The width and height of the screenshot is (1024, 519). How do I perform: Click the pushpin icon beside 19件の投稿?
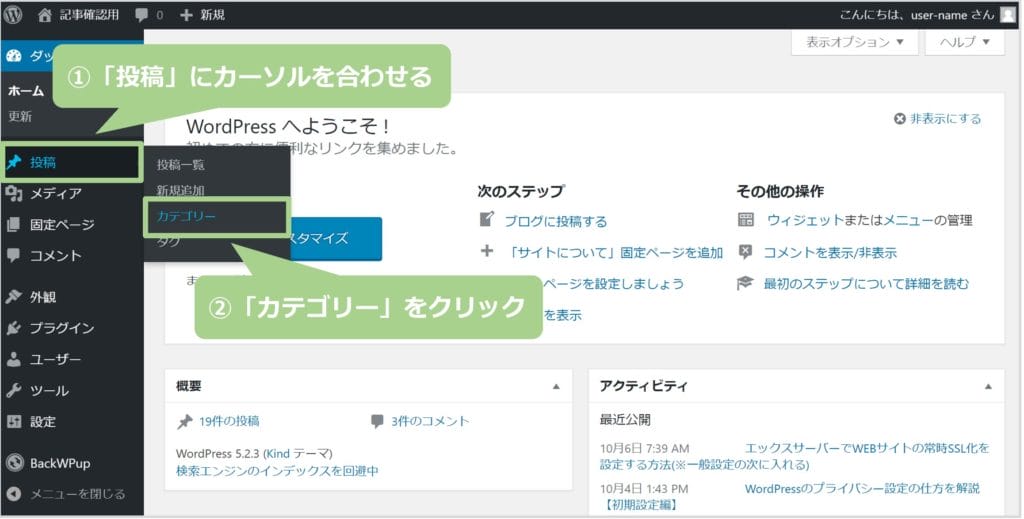[x=185, y=422]
